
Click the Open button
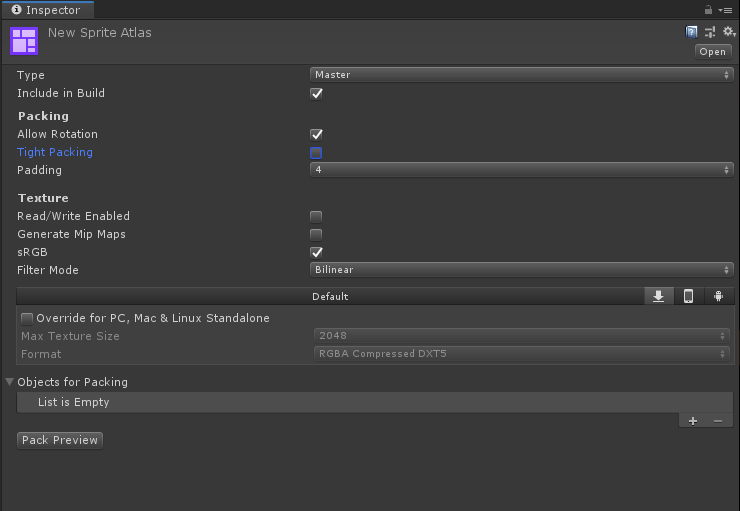click(x=713, y=51)
